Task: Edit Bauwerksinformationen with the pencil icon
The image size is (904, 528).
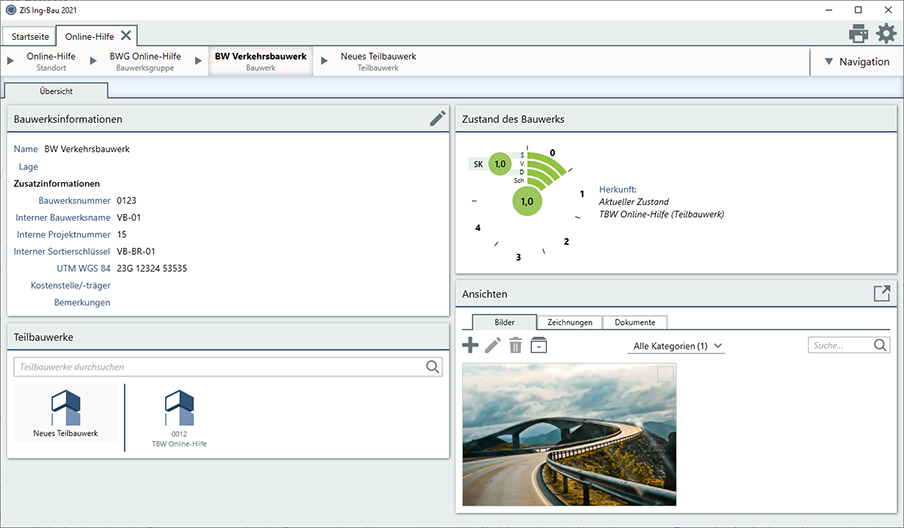Action: (437, 118)
